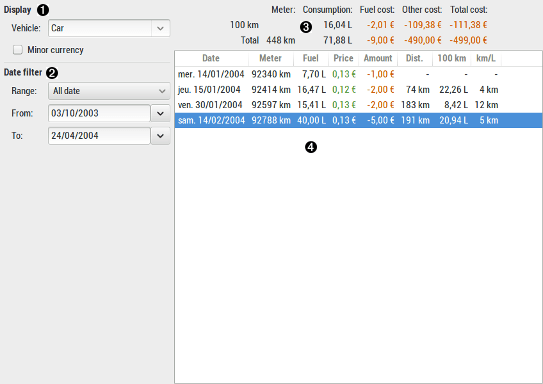The image size is (543, 384).
Task: Click the km/L column header
Action: pyautogui.click(x=486, y=58)
